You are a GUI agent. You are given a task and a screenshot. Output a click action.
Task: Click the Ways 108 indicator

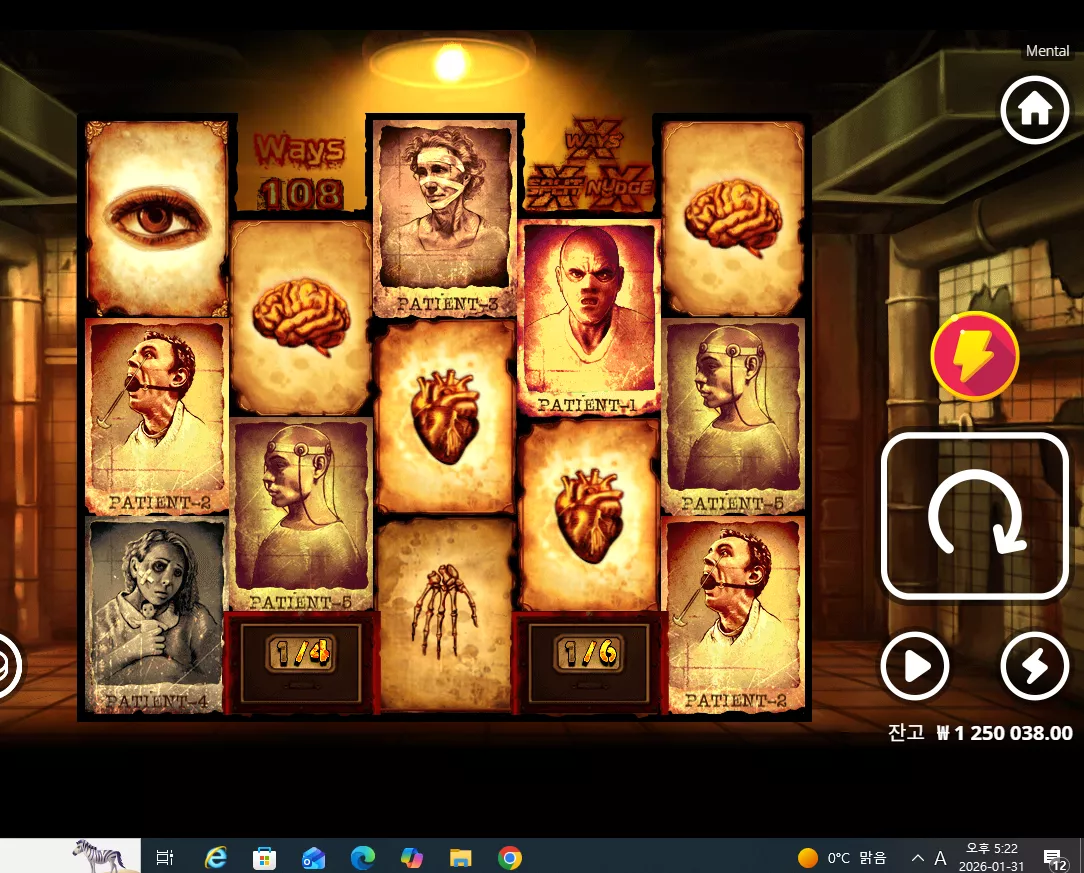point(300,170)
